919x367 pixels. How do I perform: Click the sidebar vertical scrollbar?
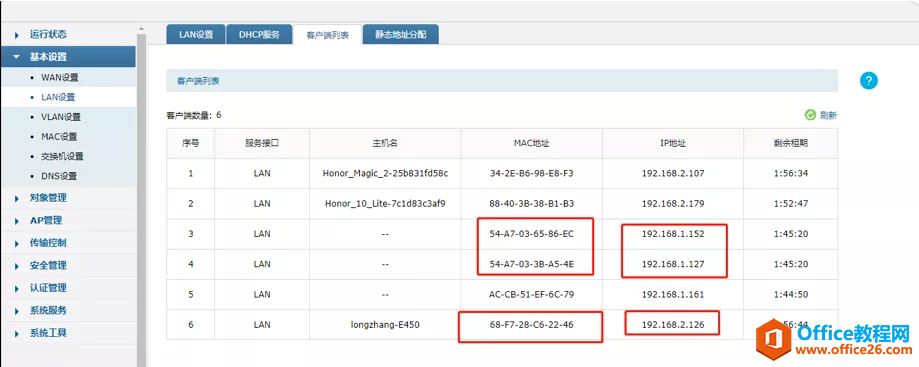pos(141,199)
